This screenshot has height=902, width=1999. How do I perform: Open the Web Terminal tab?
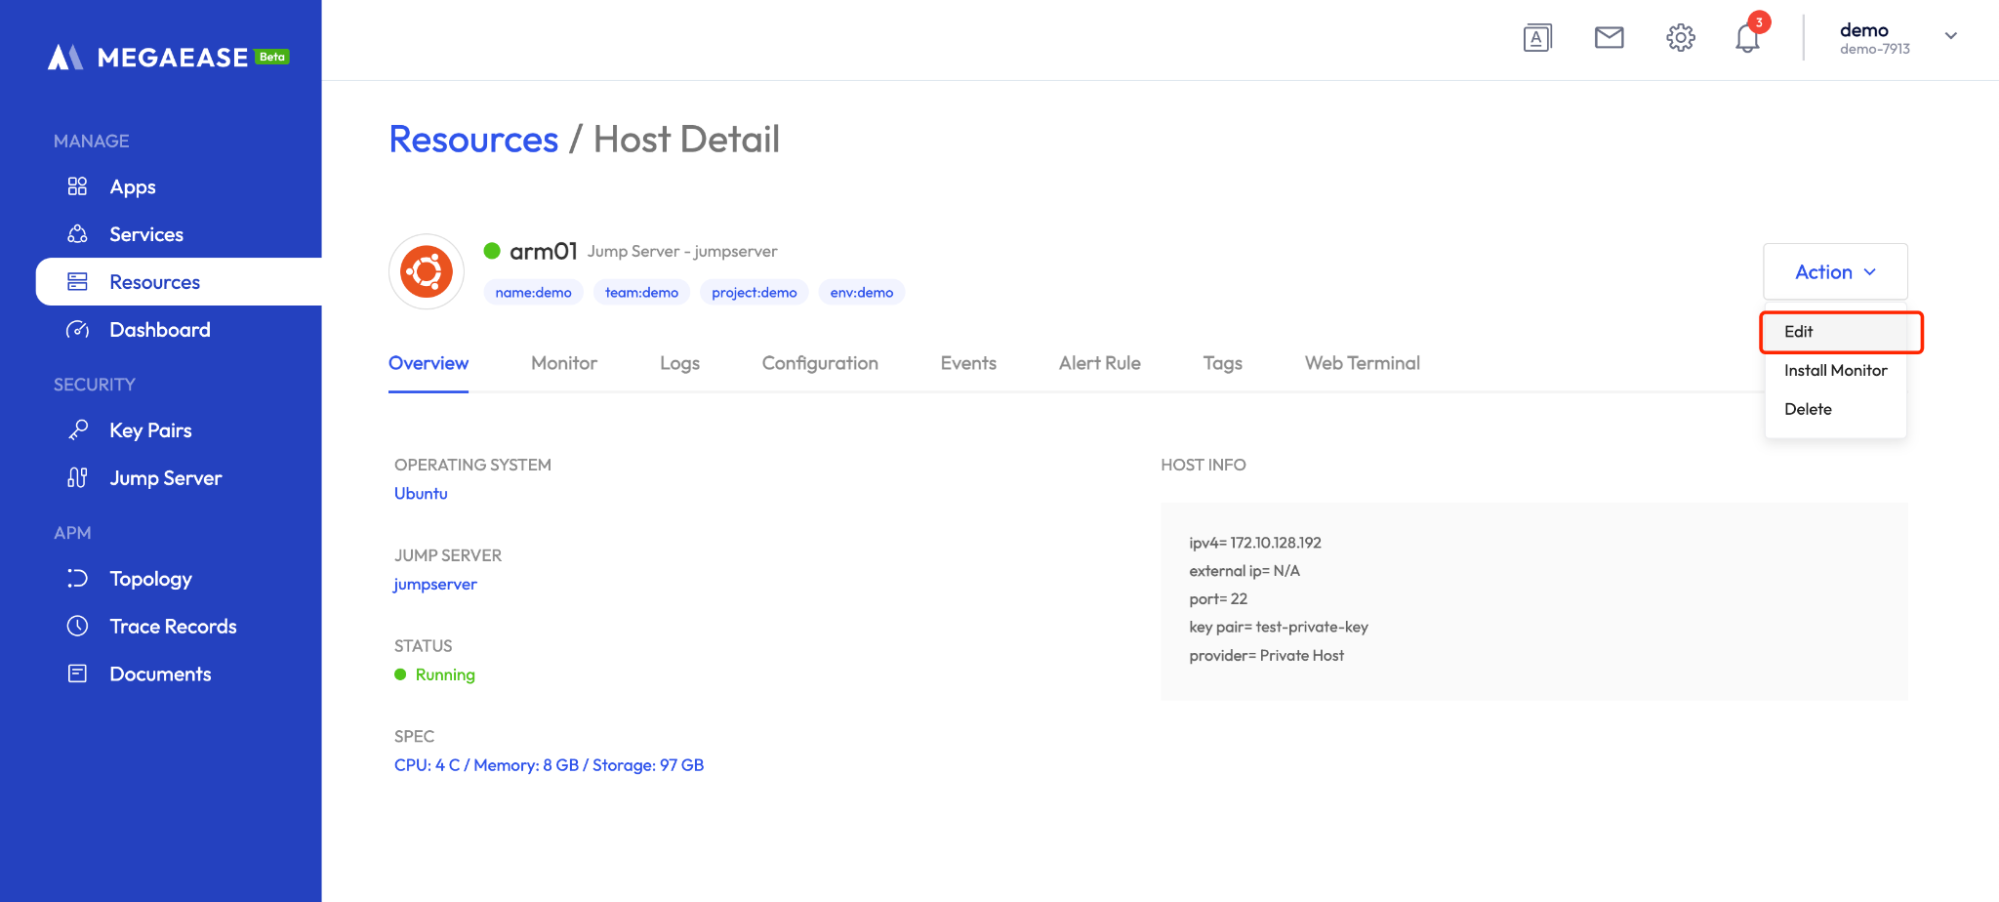point(1362,363)
